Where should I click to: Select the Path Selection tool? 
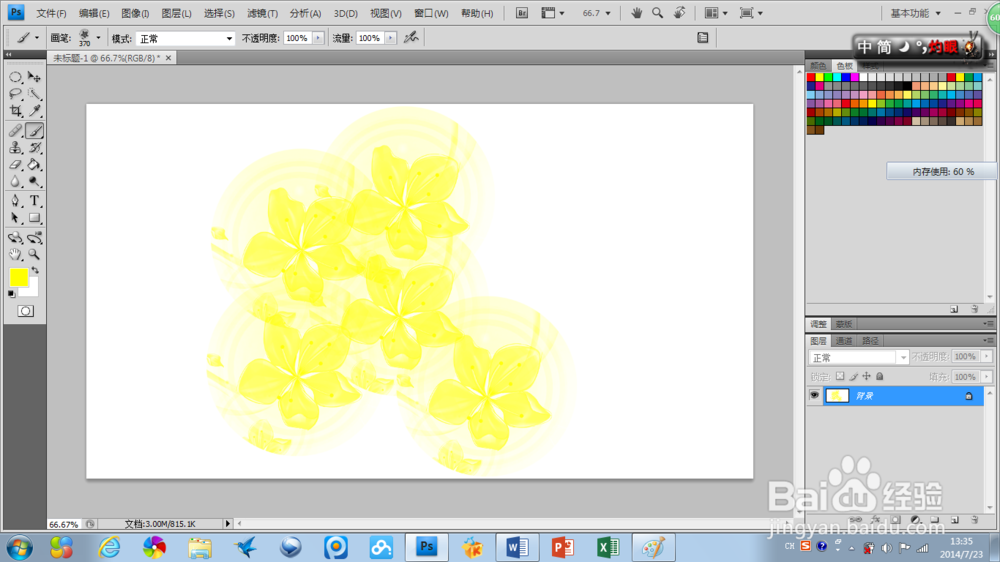click(x=15, y=218)
